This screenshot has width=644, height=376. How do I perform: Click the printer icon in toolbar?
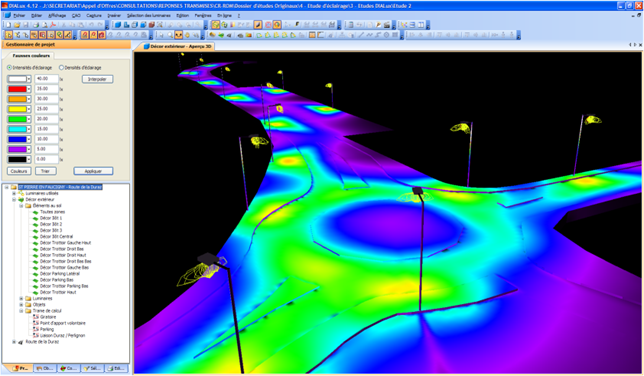click(x=36, y=25)
